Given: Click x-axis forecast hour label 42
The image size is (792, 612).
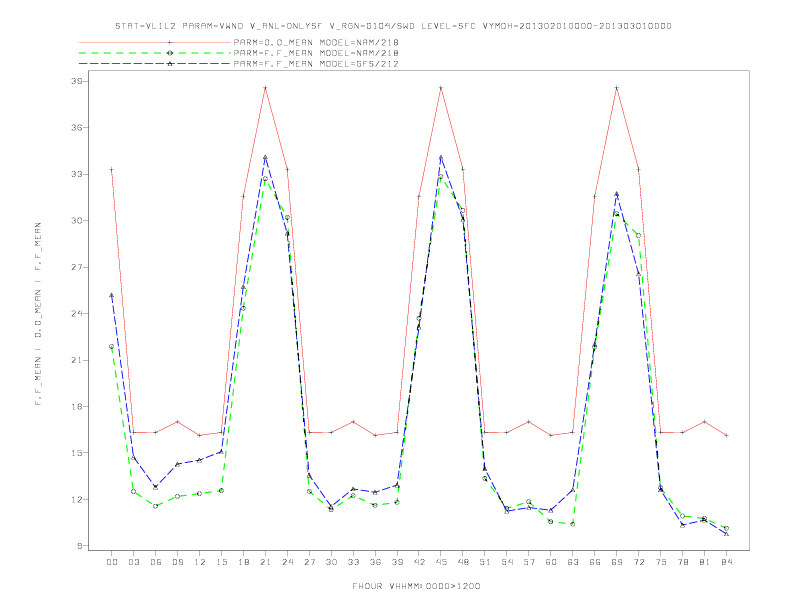Looking at the screenshot, I should pyautogui.click(x=419, y=562).
